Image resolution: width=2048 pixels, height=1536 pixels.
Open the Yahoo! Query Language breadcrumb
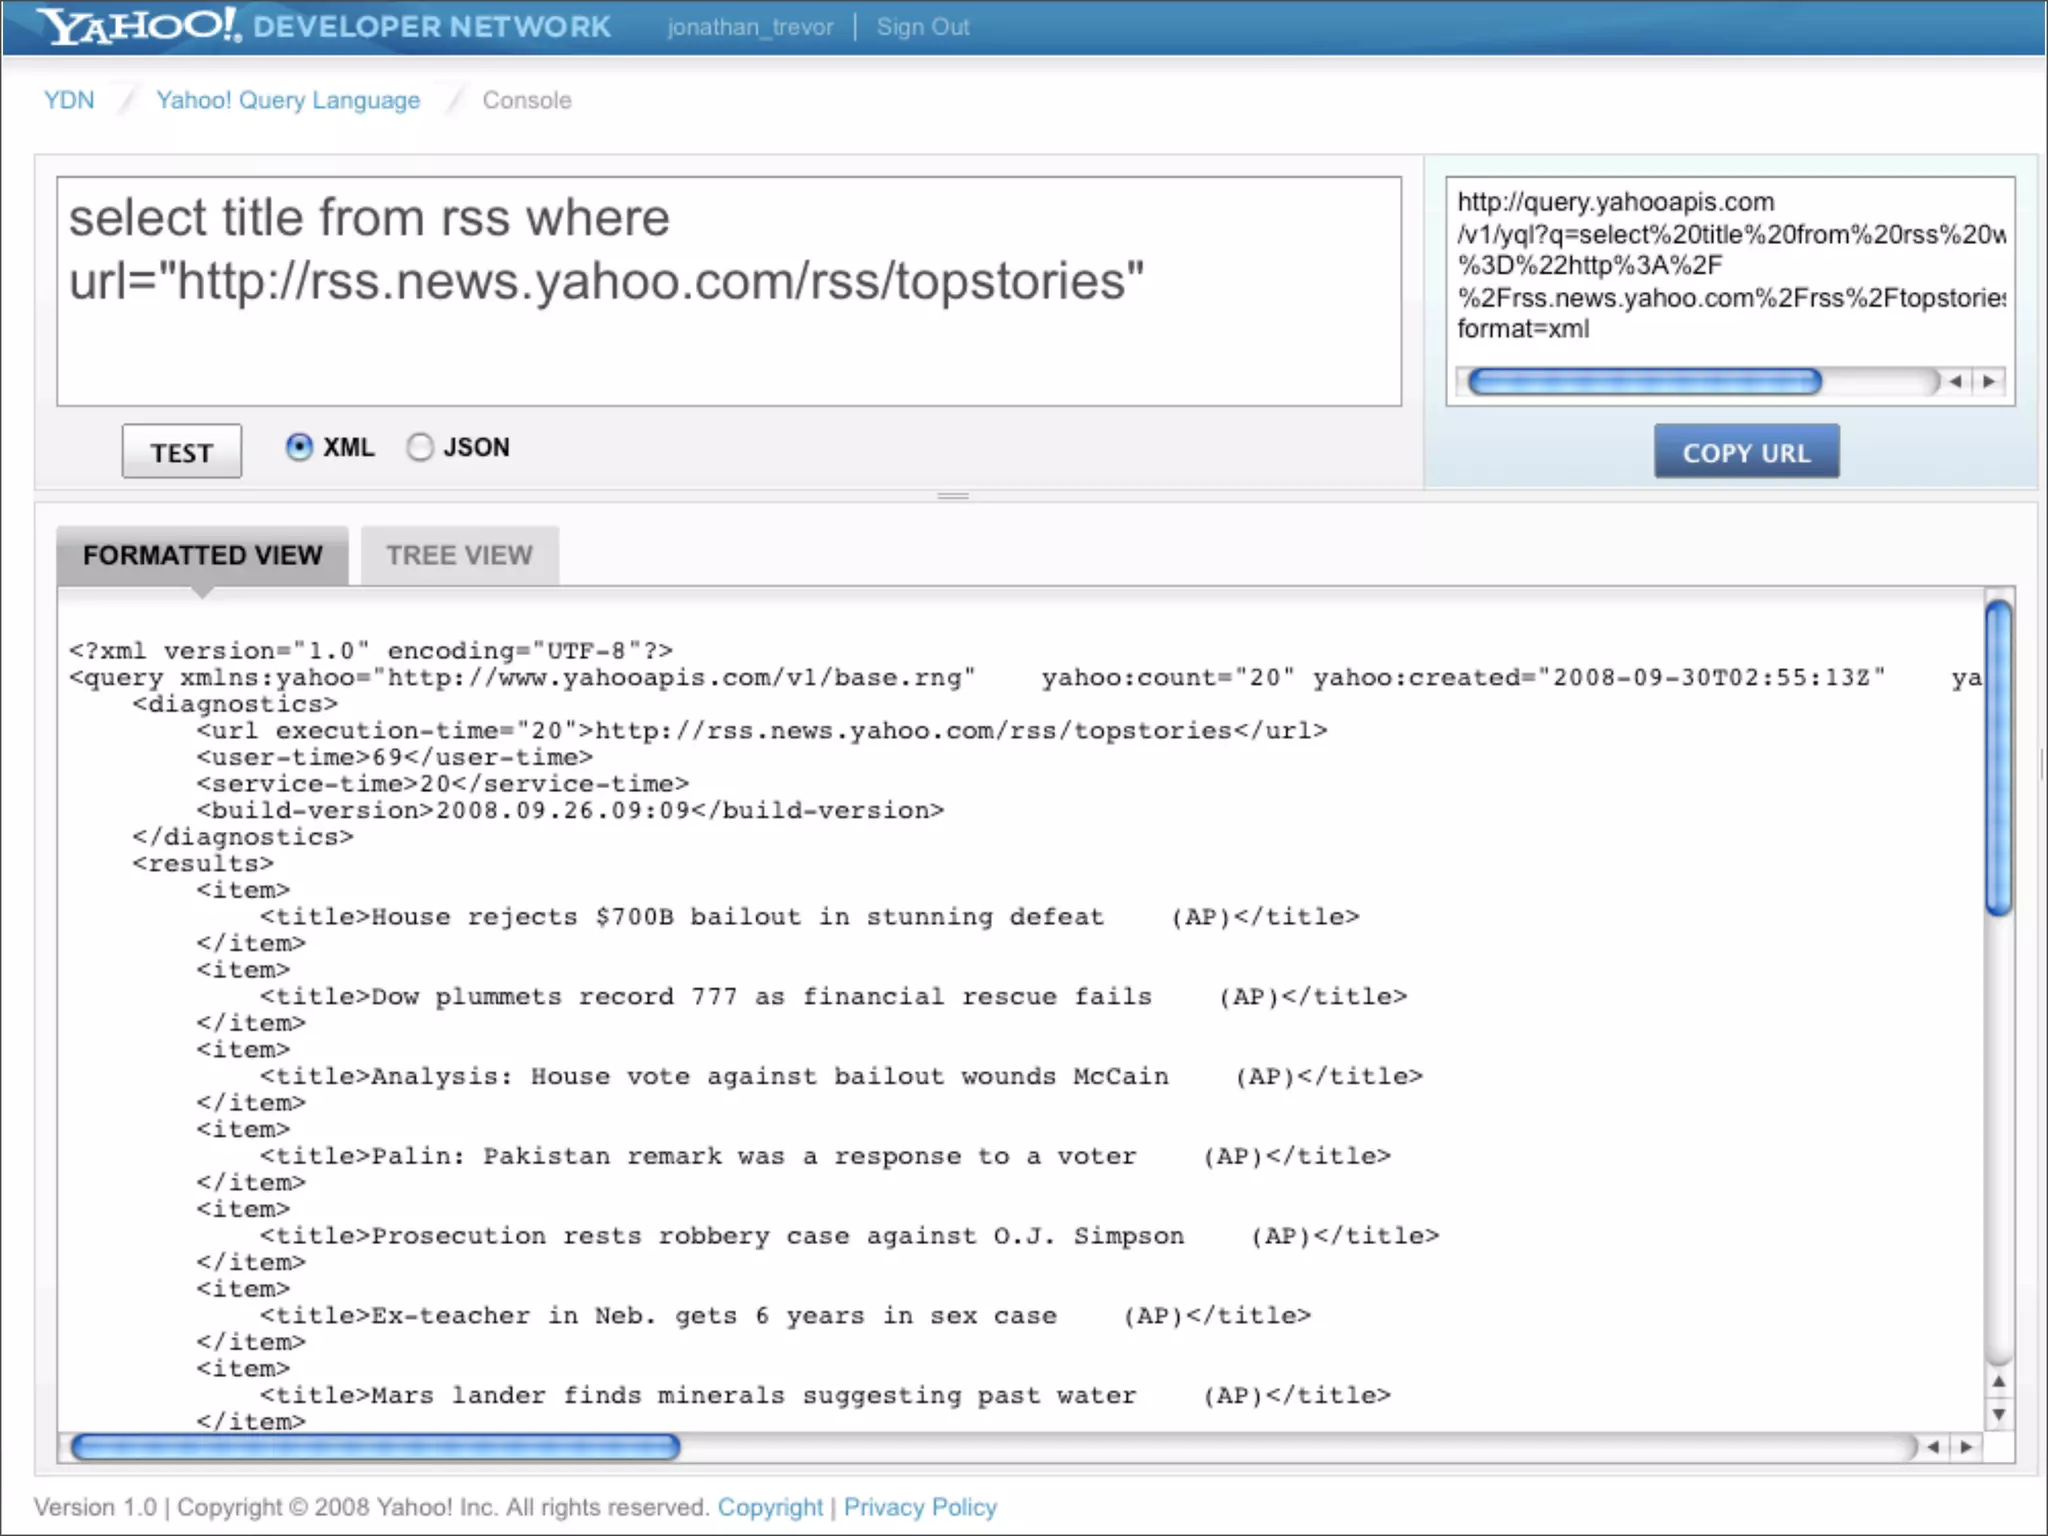coord(288,100)
